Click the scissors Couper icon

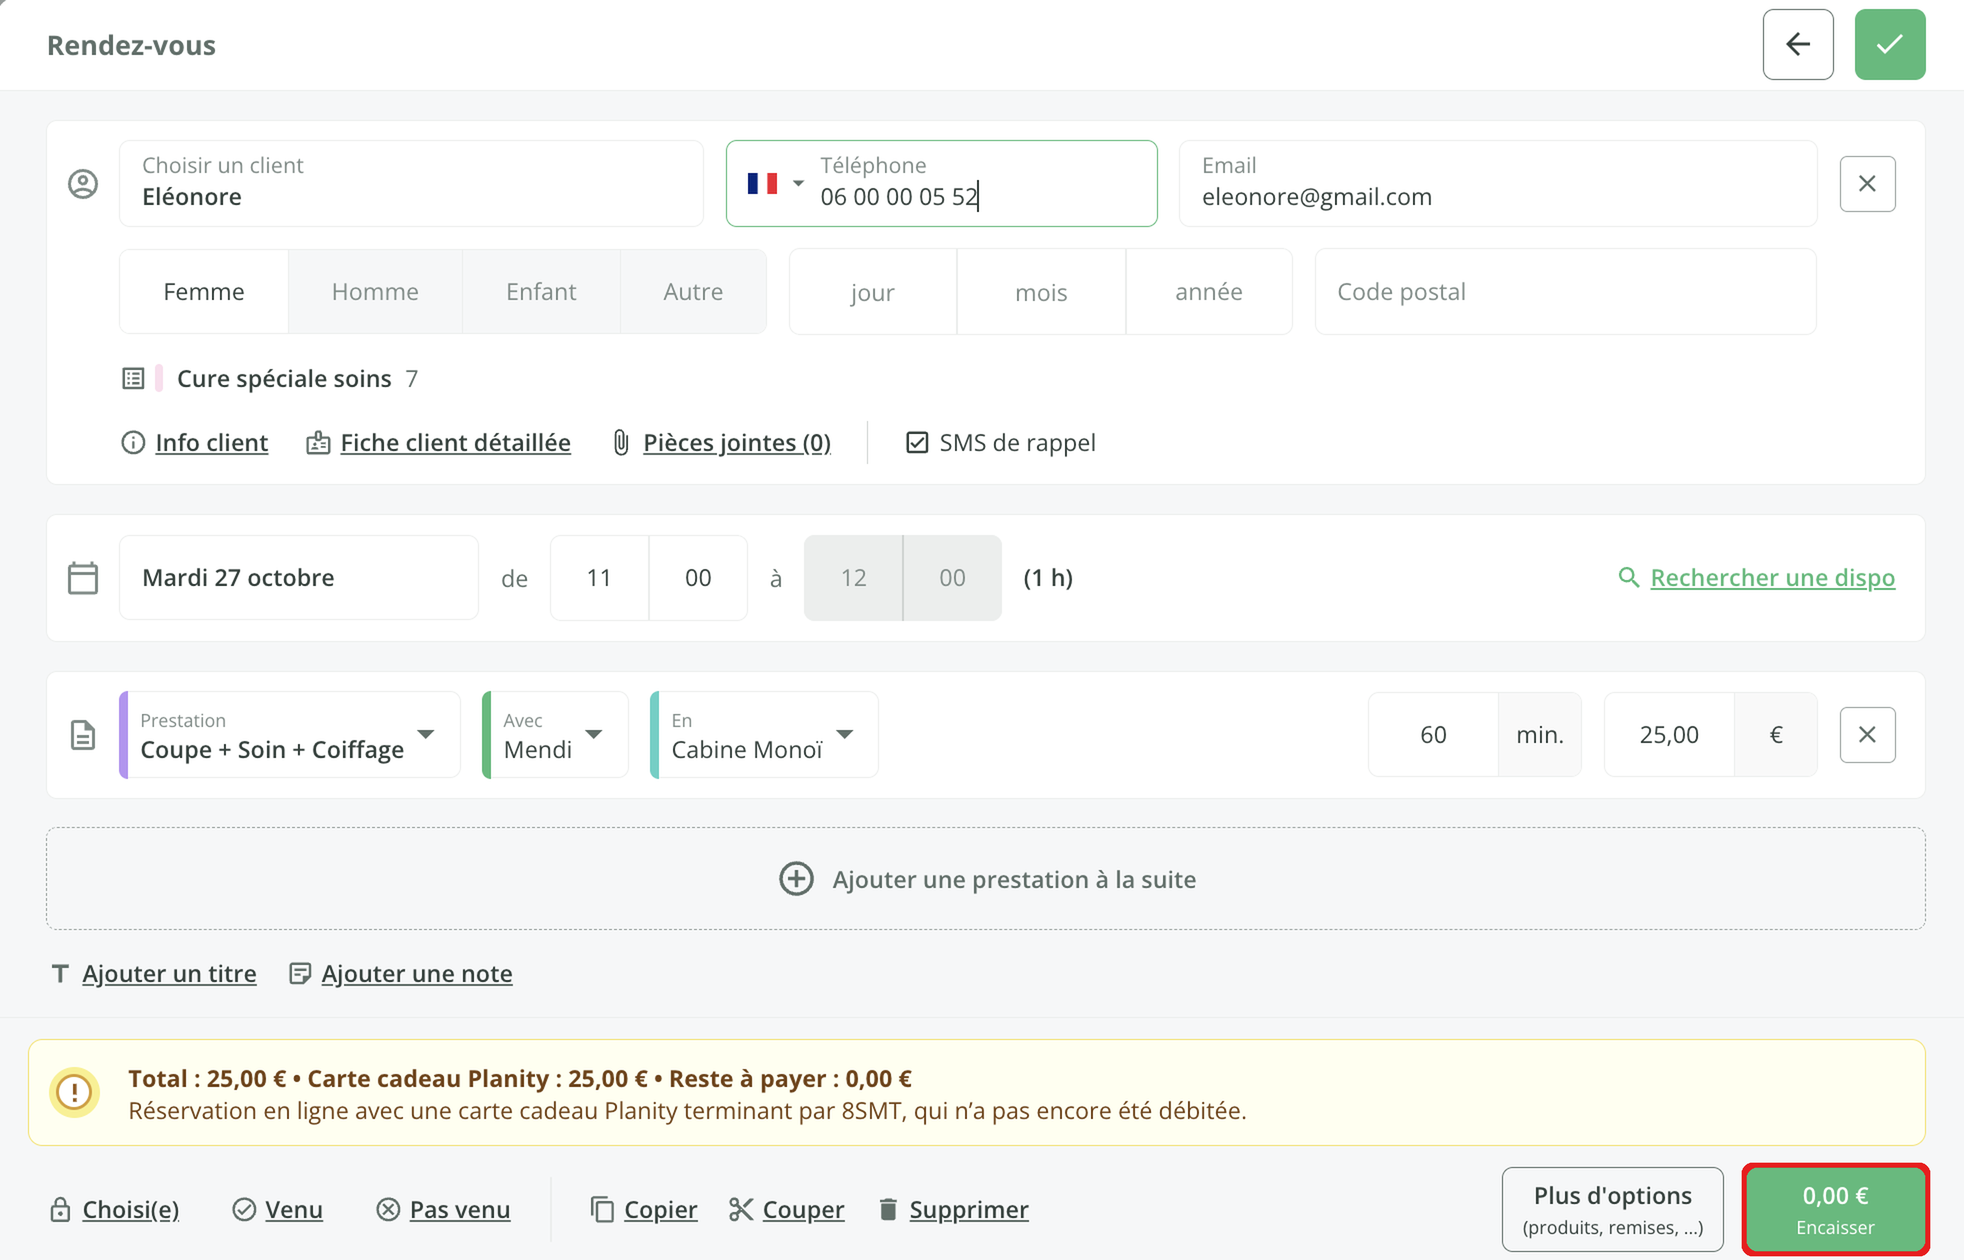741,1210
